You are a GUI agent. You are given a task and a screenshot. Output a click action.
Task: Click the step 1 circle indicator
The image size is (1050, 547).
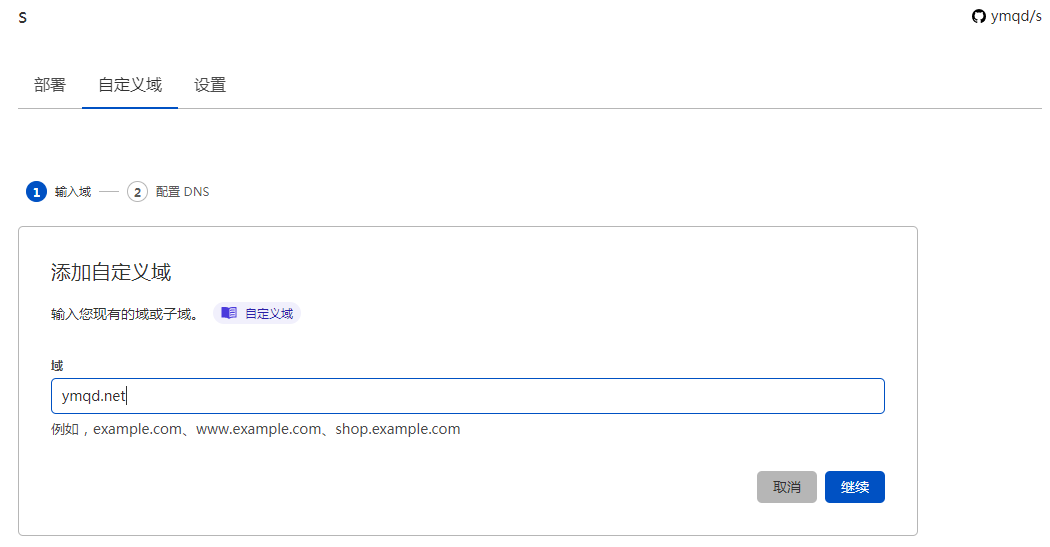coord(37,192)
